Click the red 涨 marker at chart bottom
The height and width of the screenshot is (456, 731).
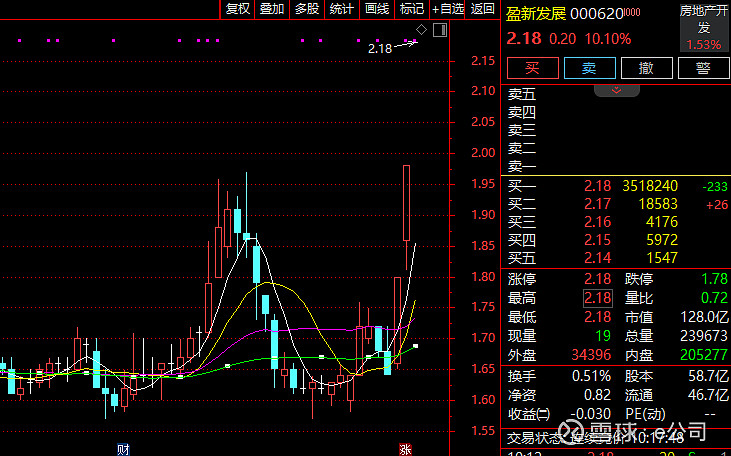pyautogui.click(x=406, y=448)
